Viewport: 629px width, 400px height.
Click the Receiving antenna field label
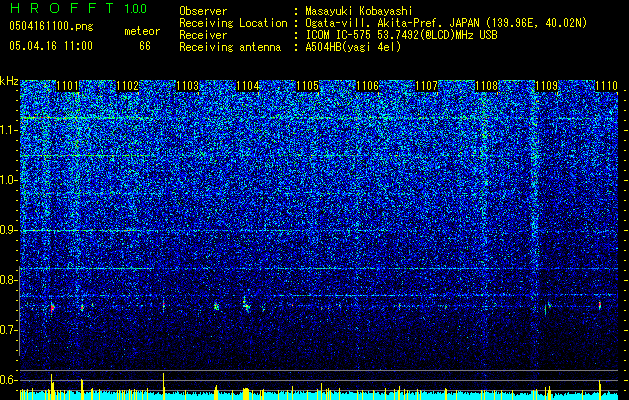230,47
